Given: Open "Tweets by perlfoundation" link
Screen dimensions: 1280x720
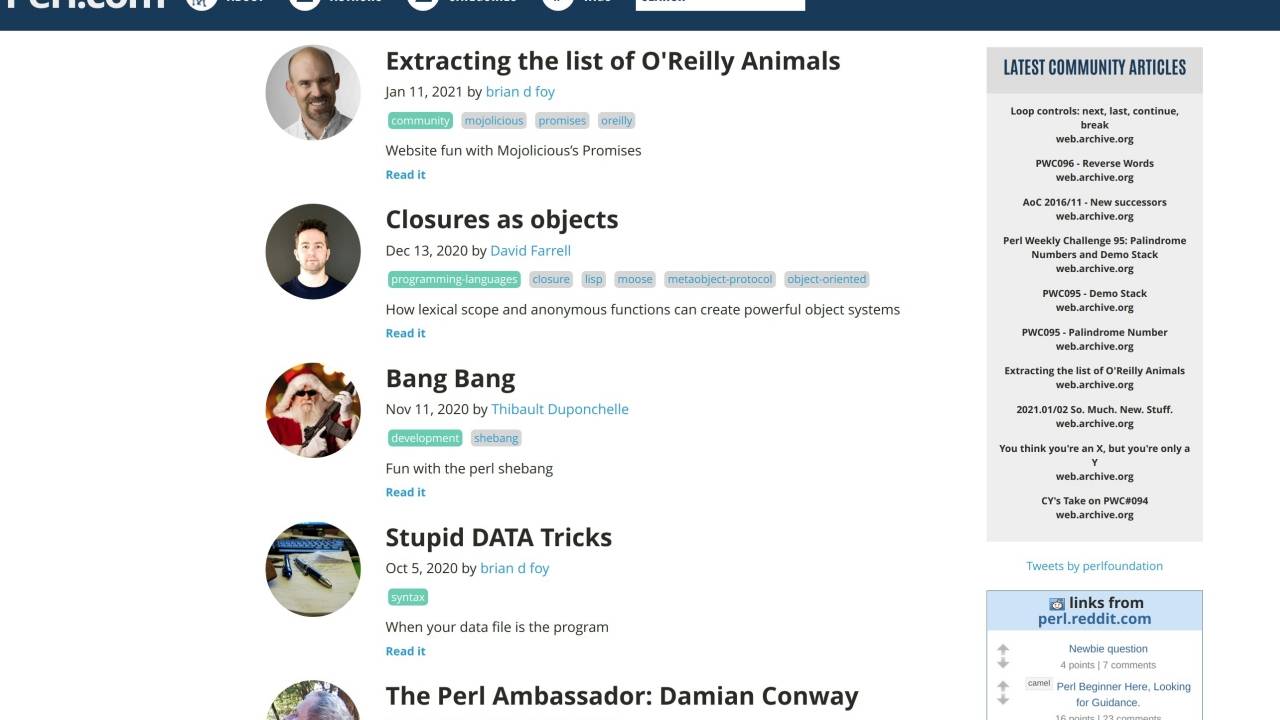Looking at the screenshot, I should [1094, 566].
